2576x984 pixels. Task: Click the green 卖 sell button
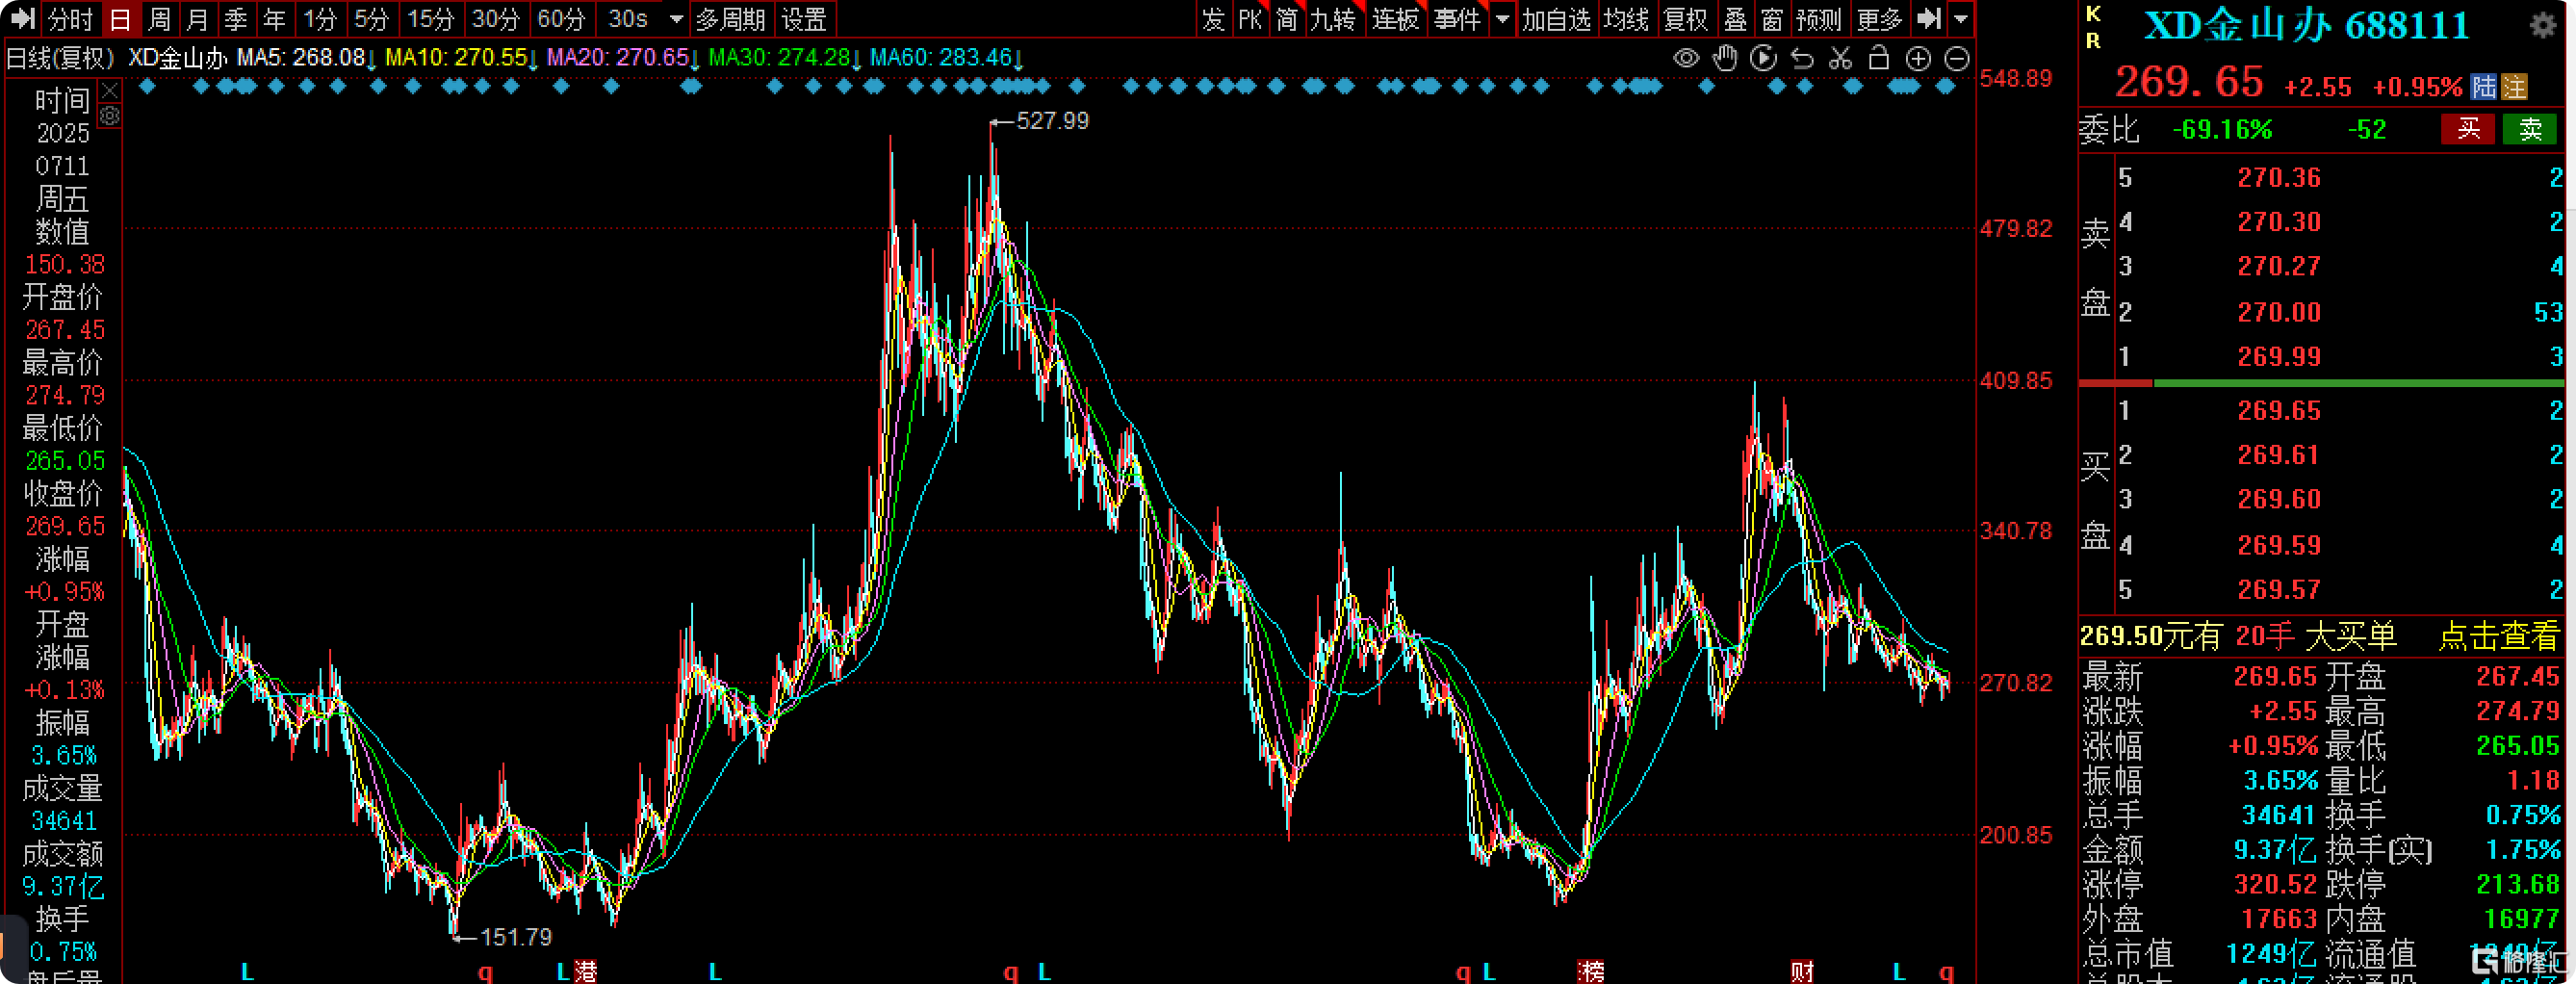pyautogui.click(x=2530, y=129)
